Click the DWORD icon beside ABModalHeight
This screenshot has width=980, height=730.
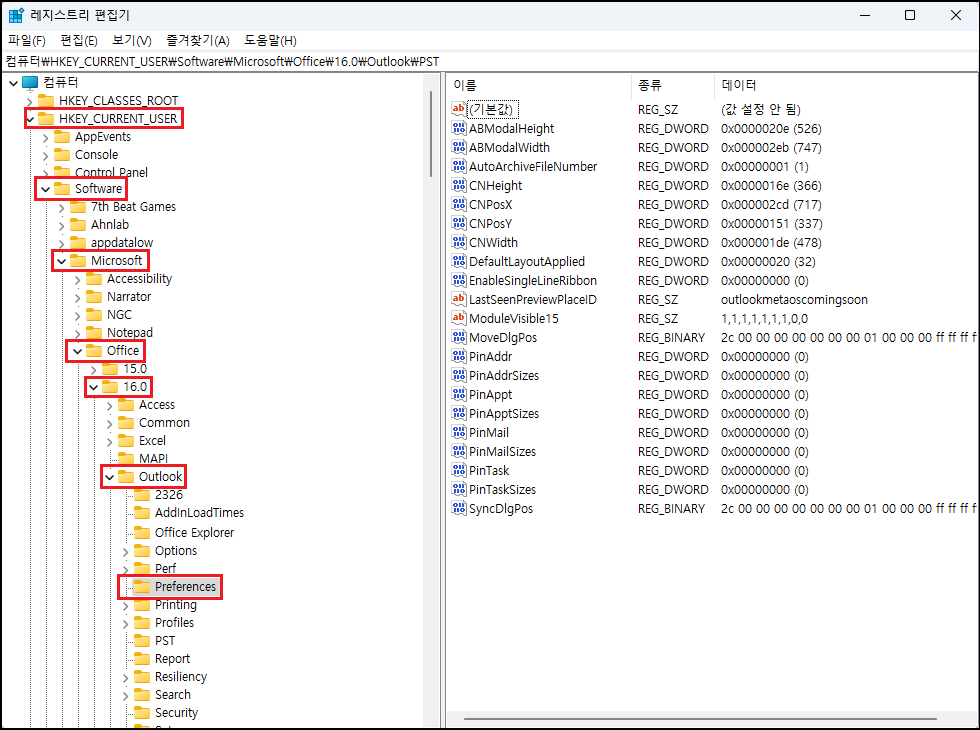[x=459, y=128]
